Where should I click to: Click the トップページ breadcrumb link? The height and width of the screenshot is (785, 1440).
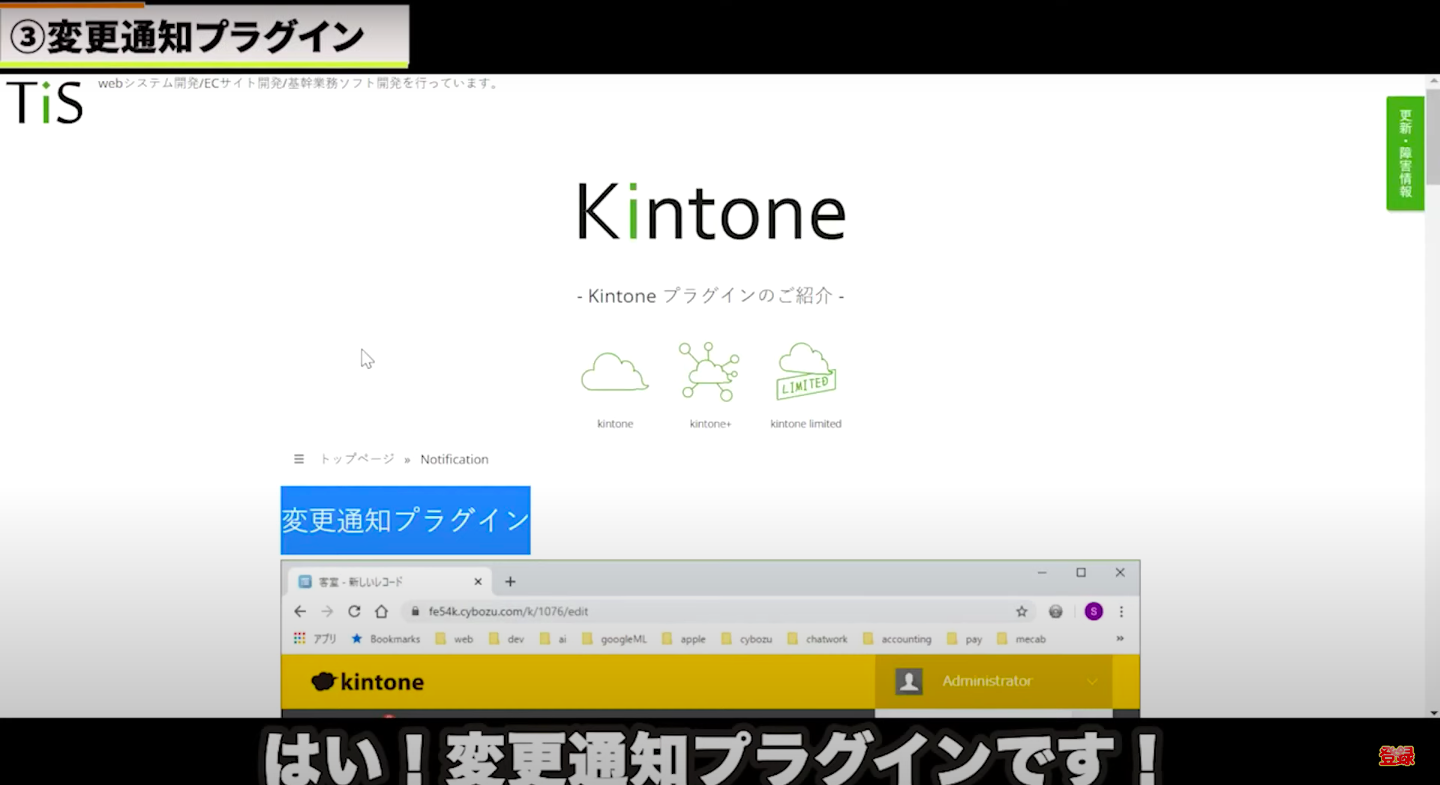(355, 458)
